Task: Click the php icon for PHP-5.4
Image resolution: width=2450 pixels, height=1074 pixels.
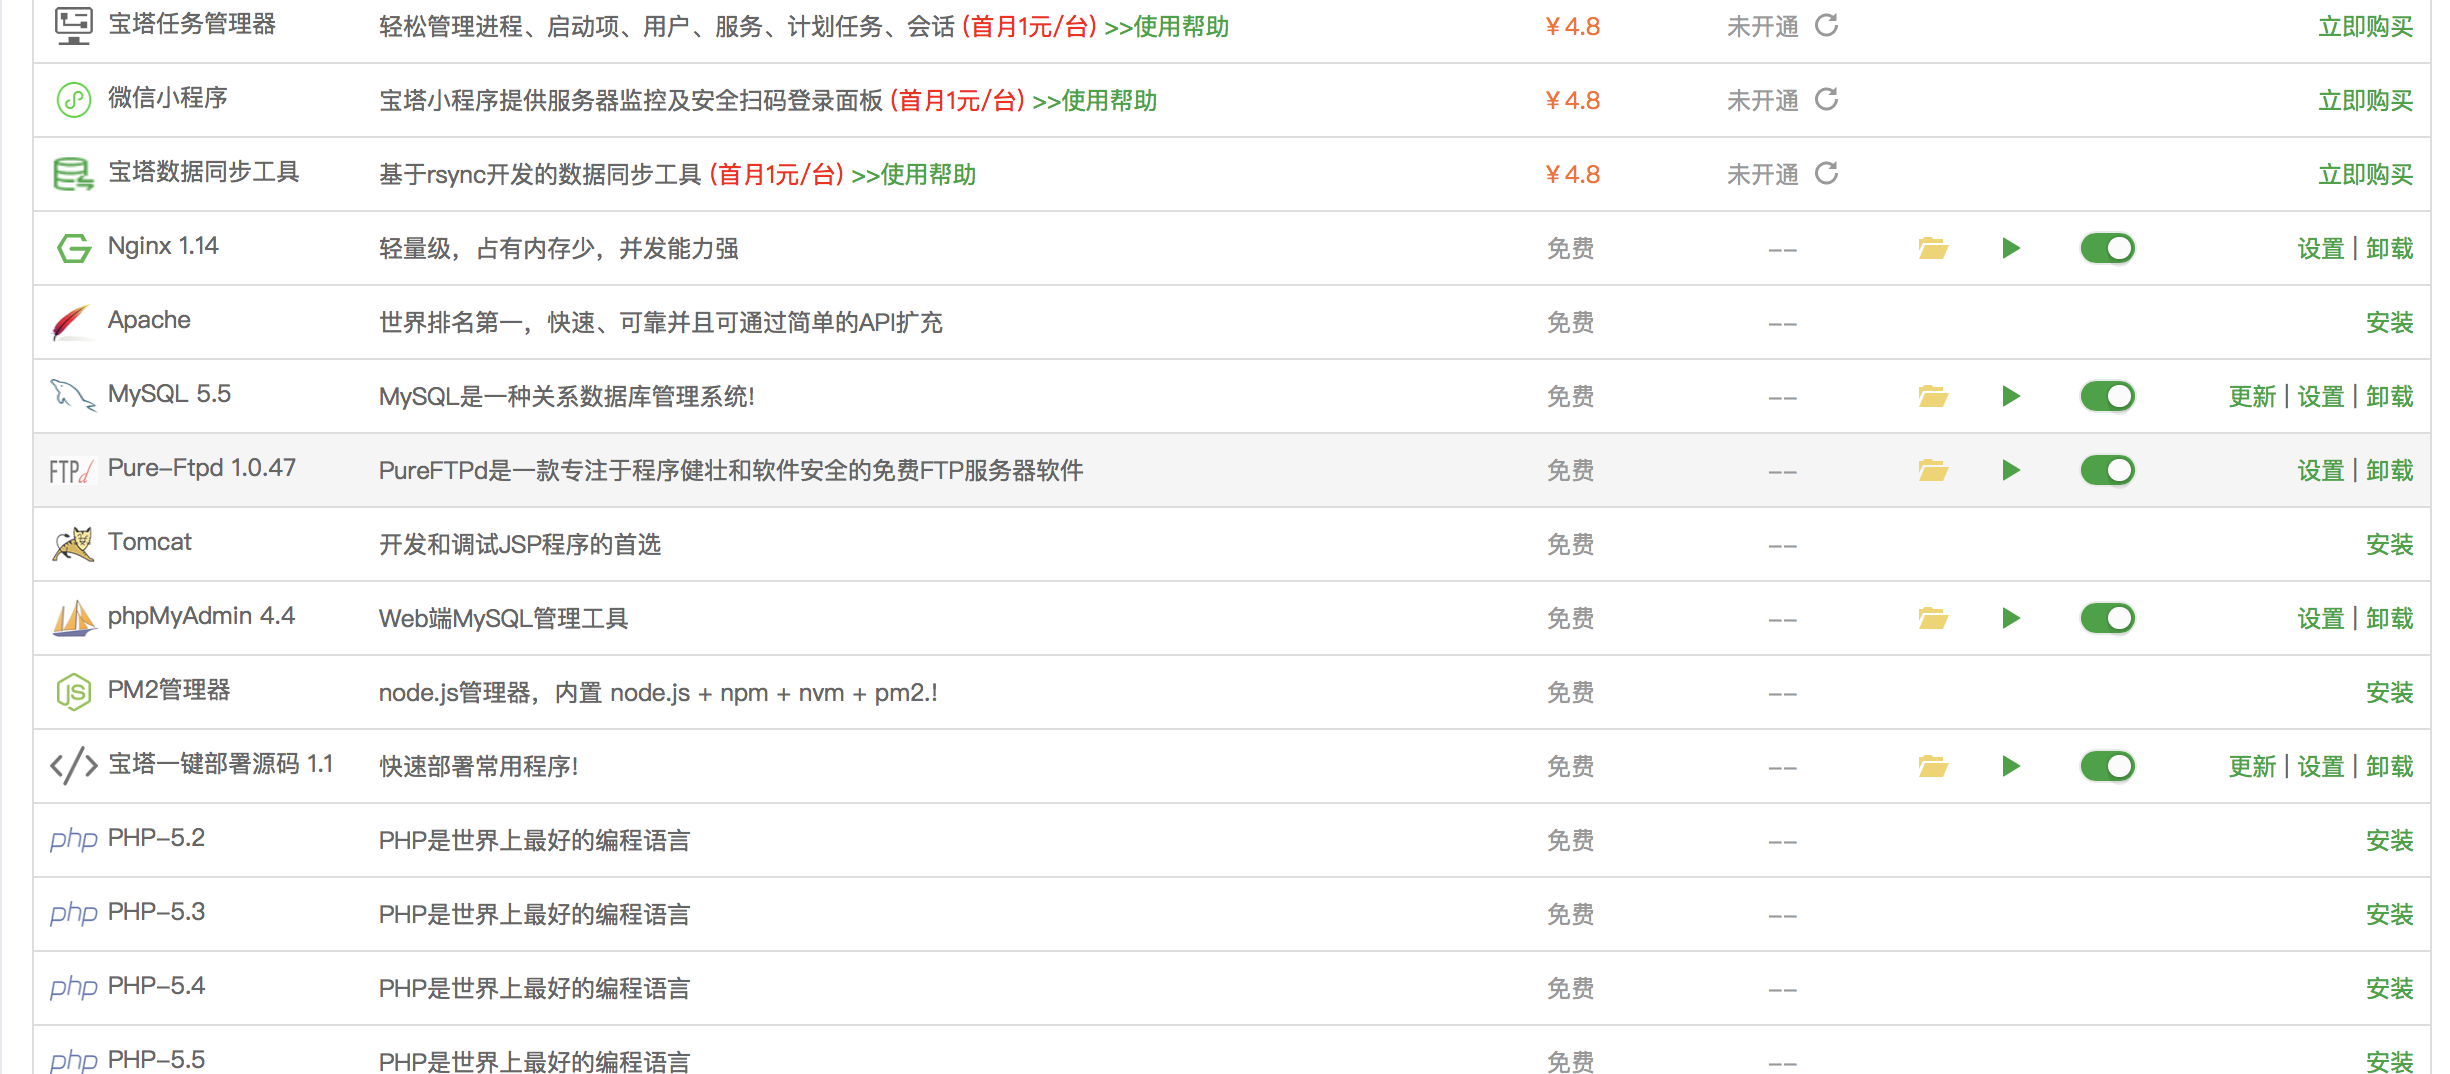Action: (x=73, y=988)
